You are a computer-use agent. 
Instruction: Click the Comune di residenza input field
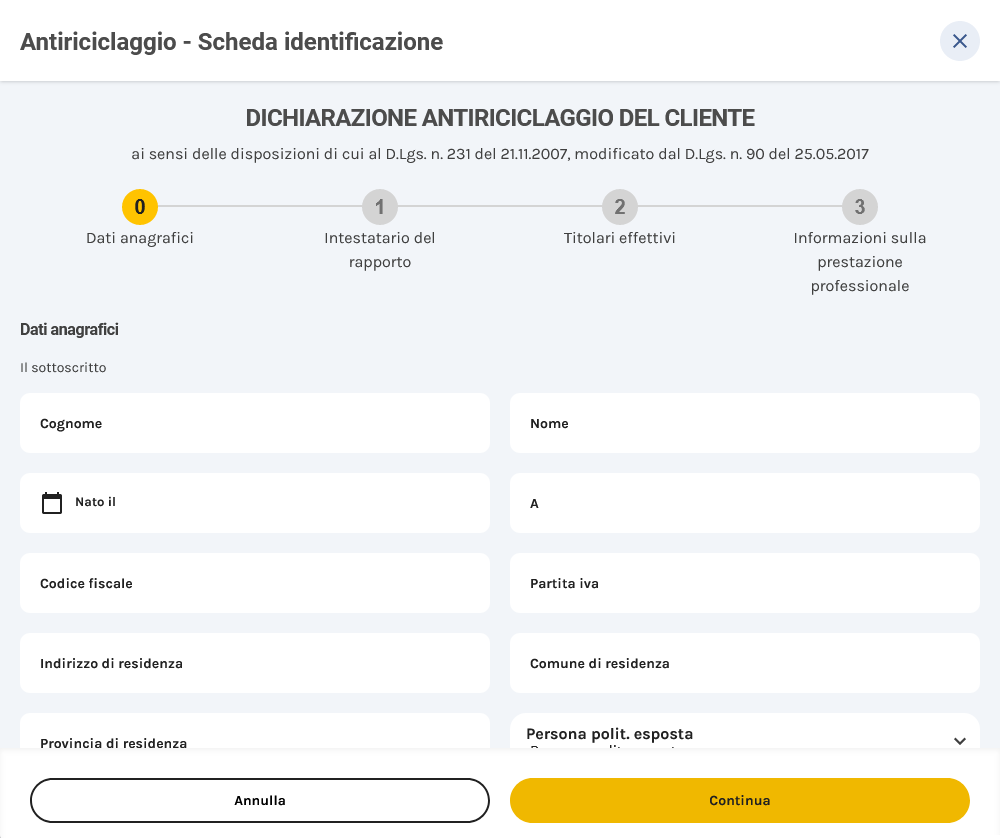point(745,663)
